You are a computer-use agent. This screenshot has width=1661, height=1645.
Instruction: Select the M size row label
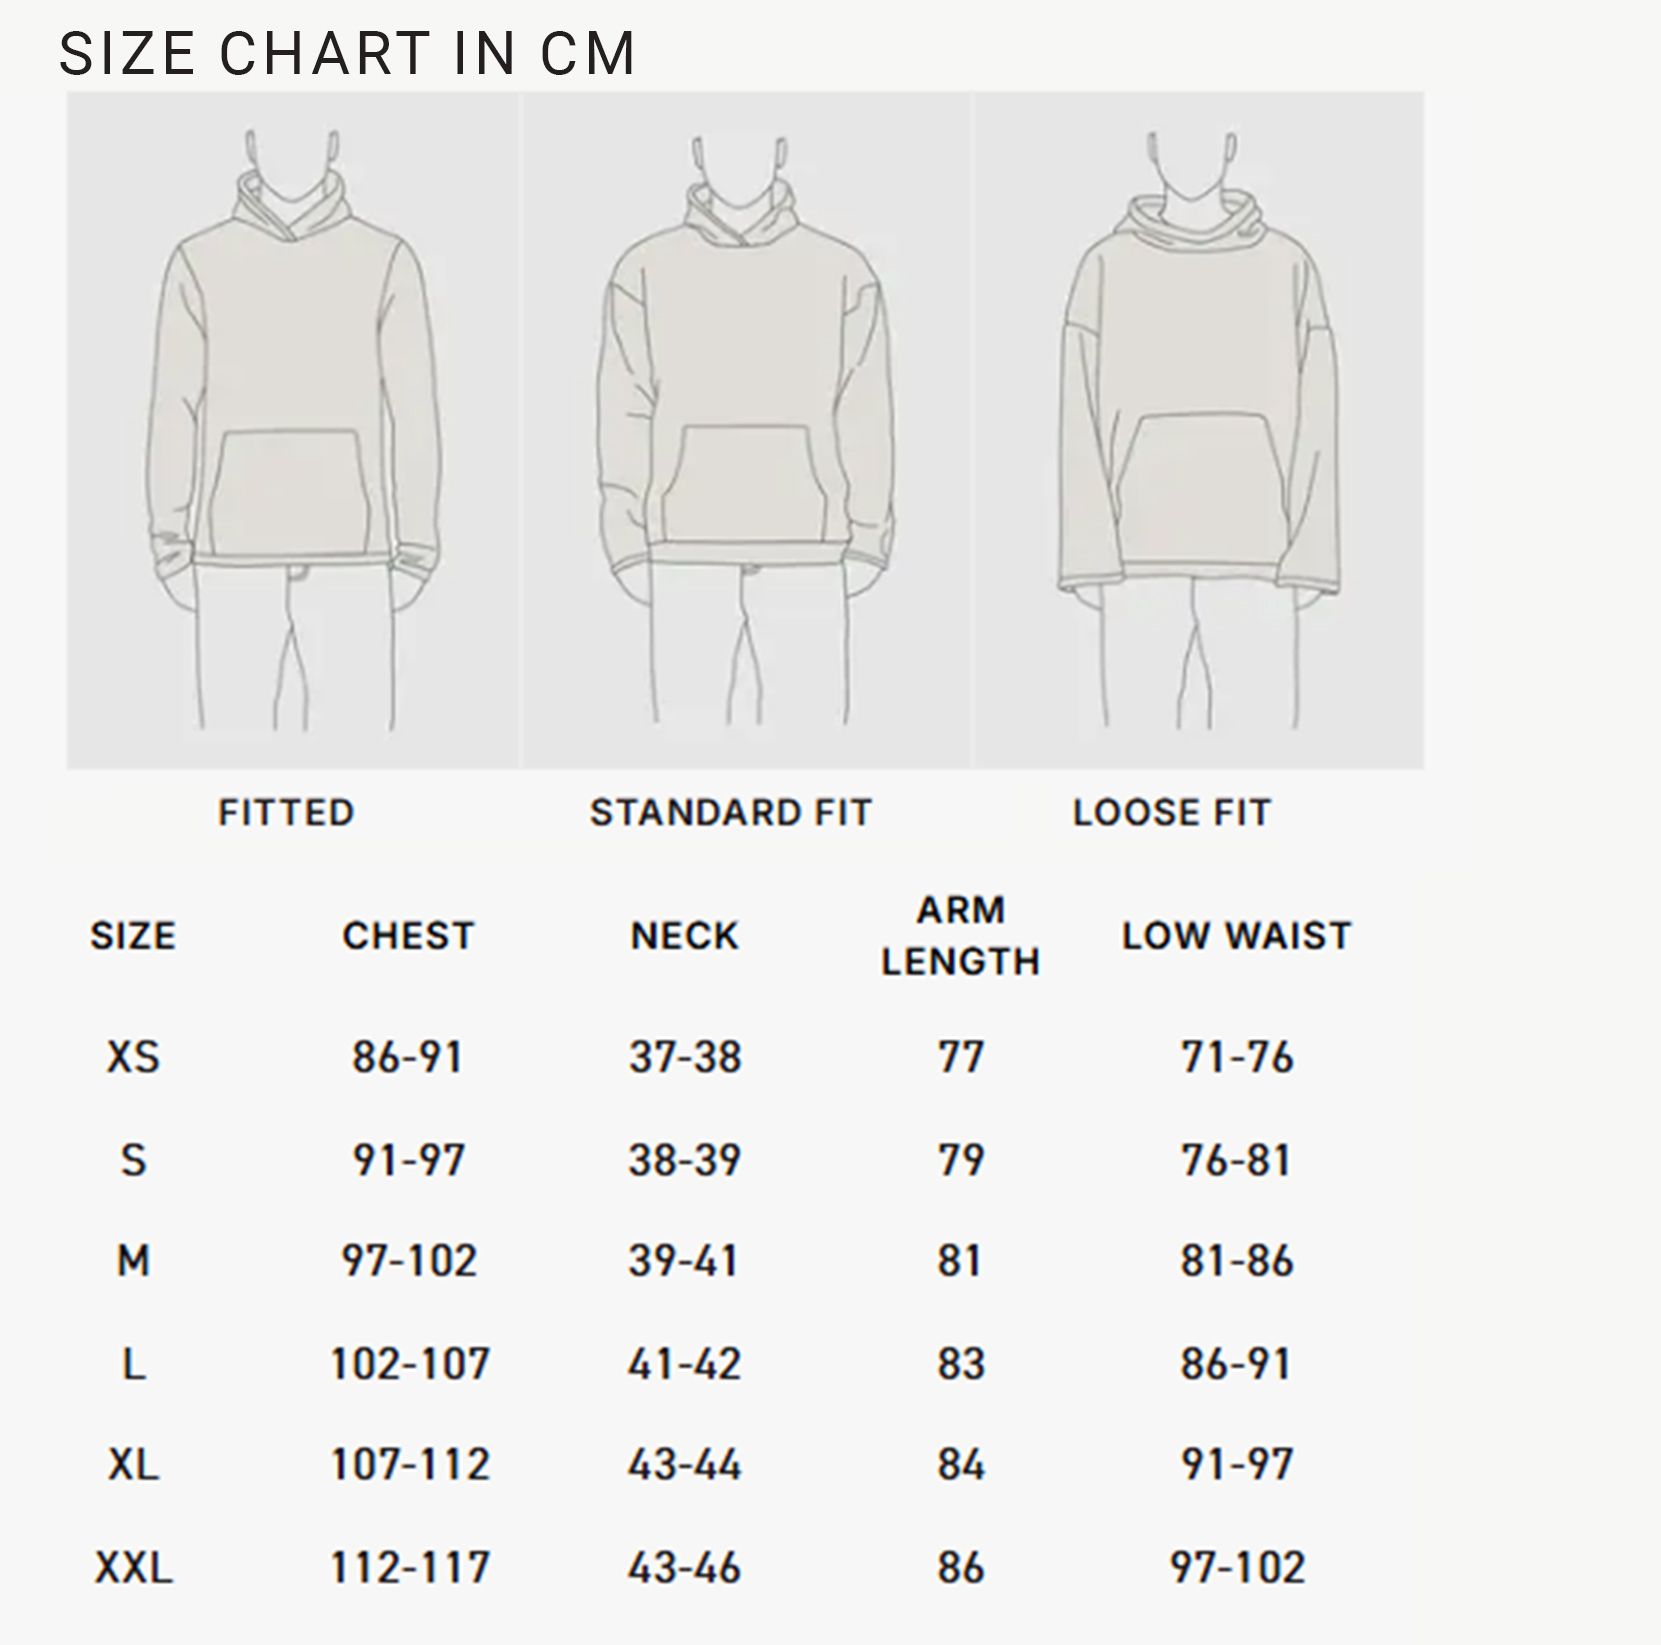pos(133,1261)
